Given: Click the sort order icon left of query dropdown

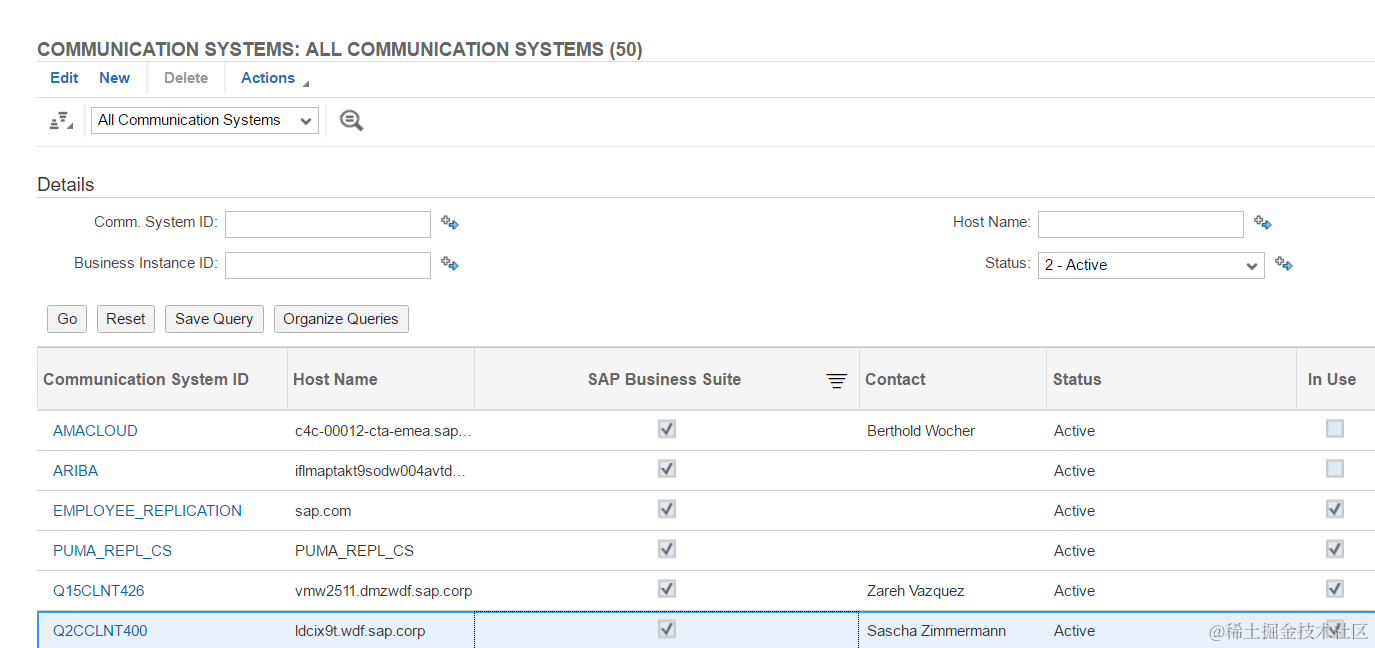Looking at the screenshot, I should pyautogui.click(x=61, y=121).
